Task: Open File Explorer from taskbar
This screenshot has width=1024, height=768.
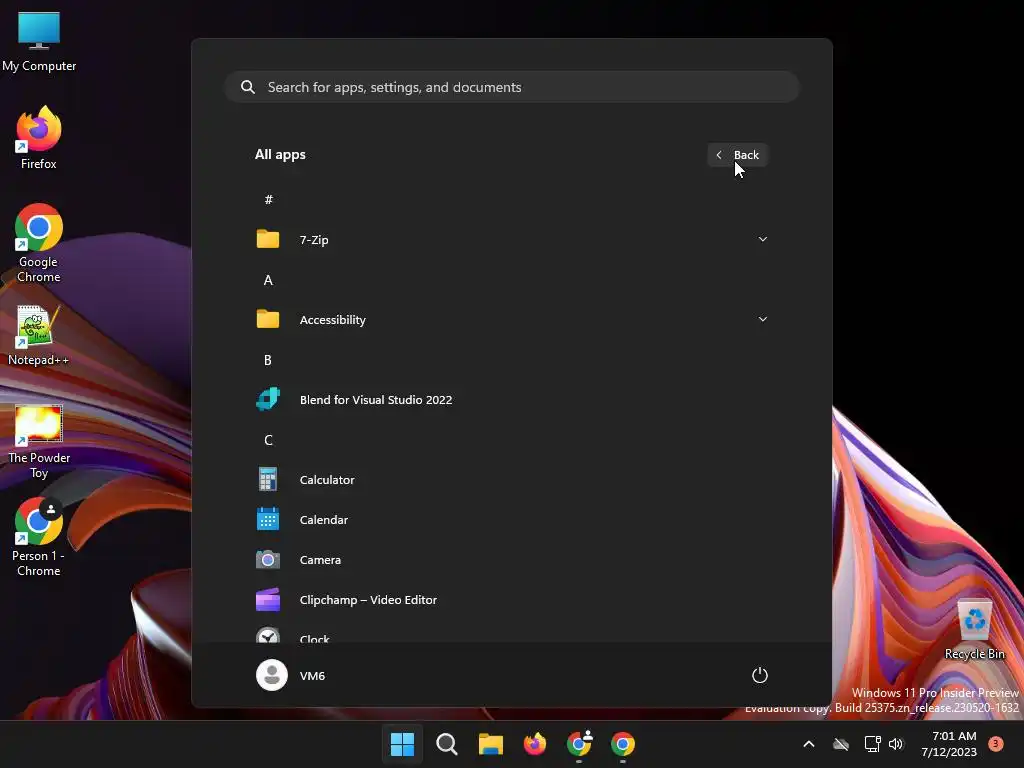Action: pos(490,744)
